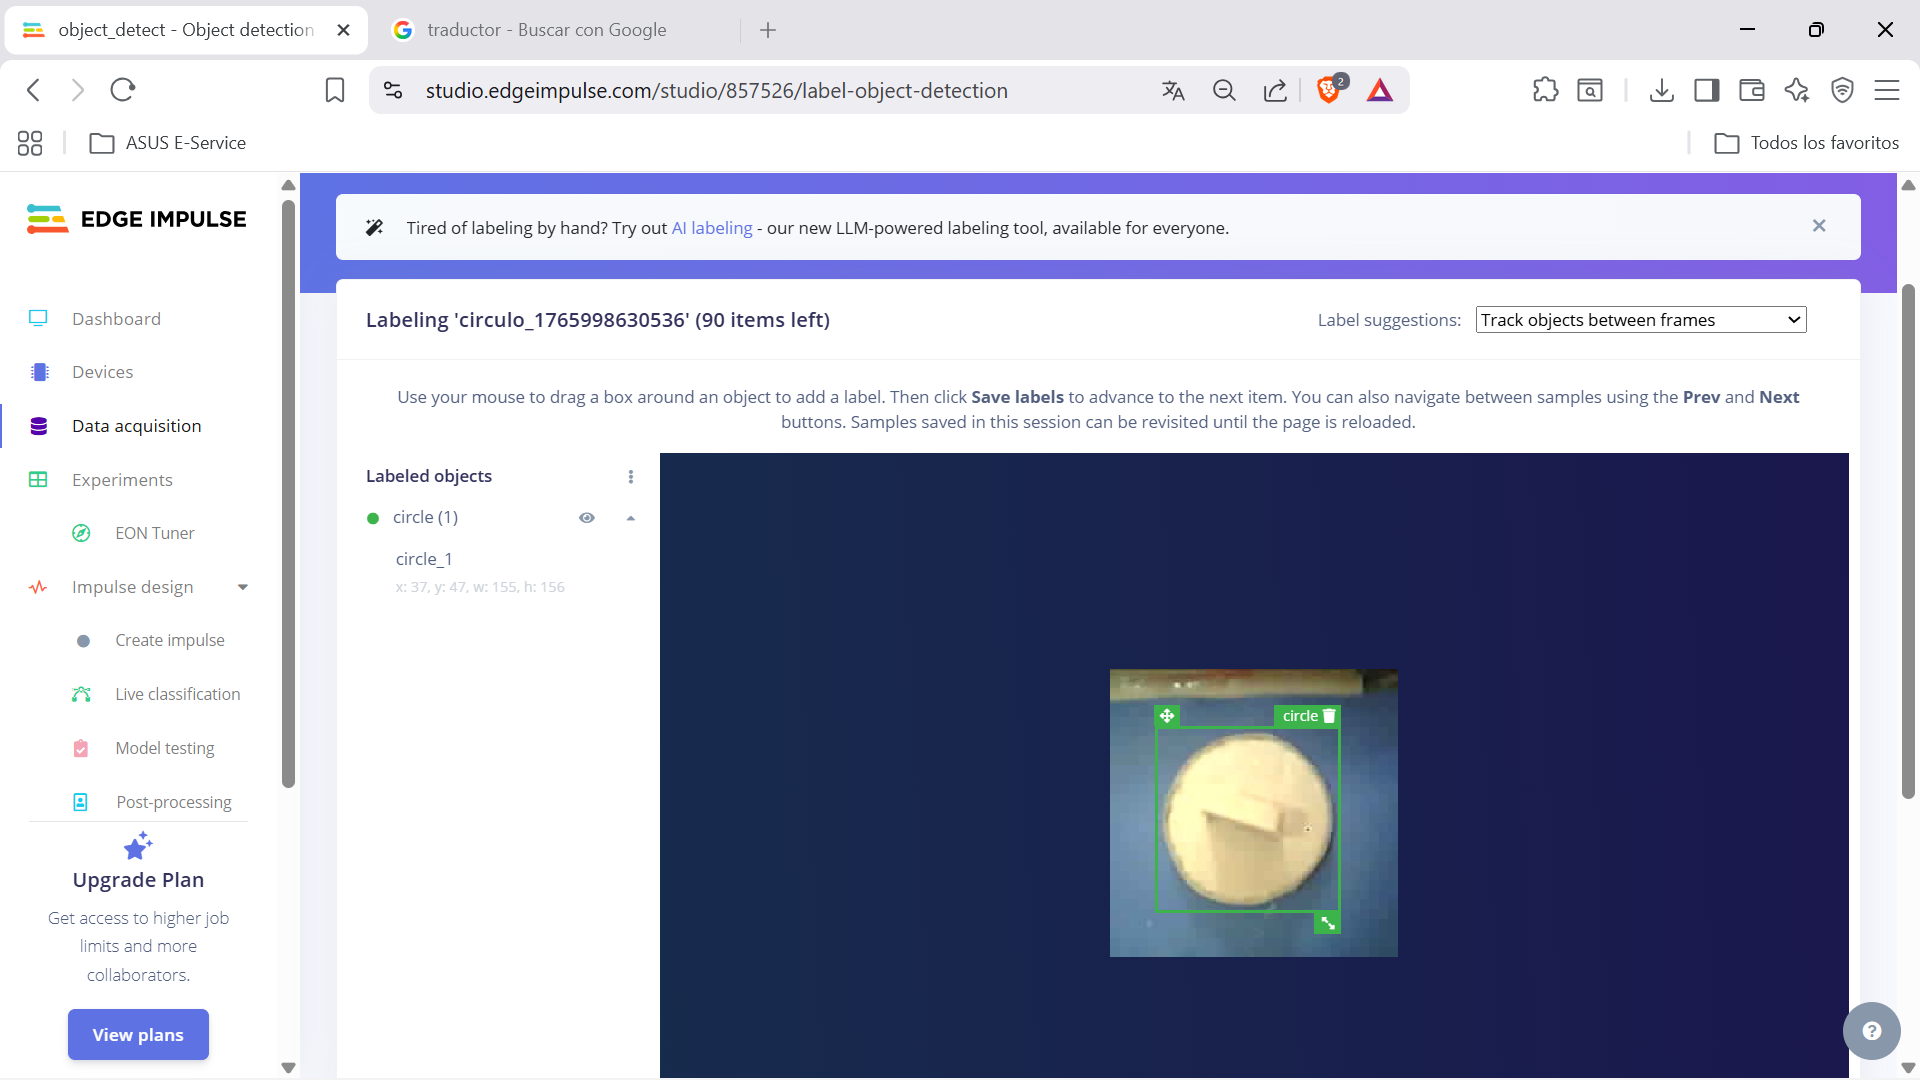The width and height of the screenshot is (1920, 1080).
Task: Click the green circle label color dot
Action: click(x=373, y=518)
